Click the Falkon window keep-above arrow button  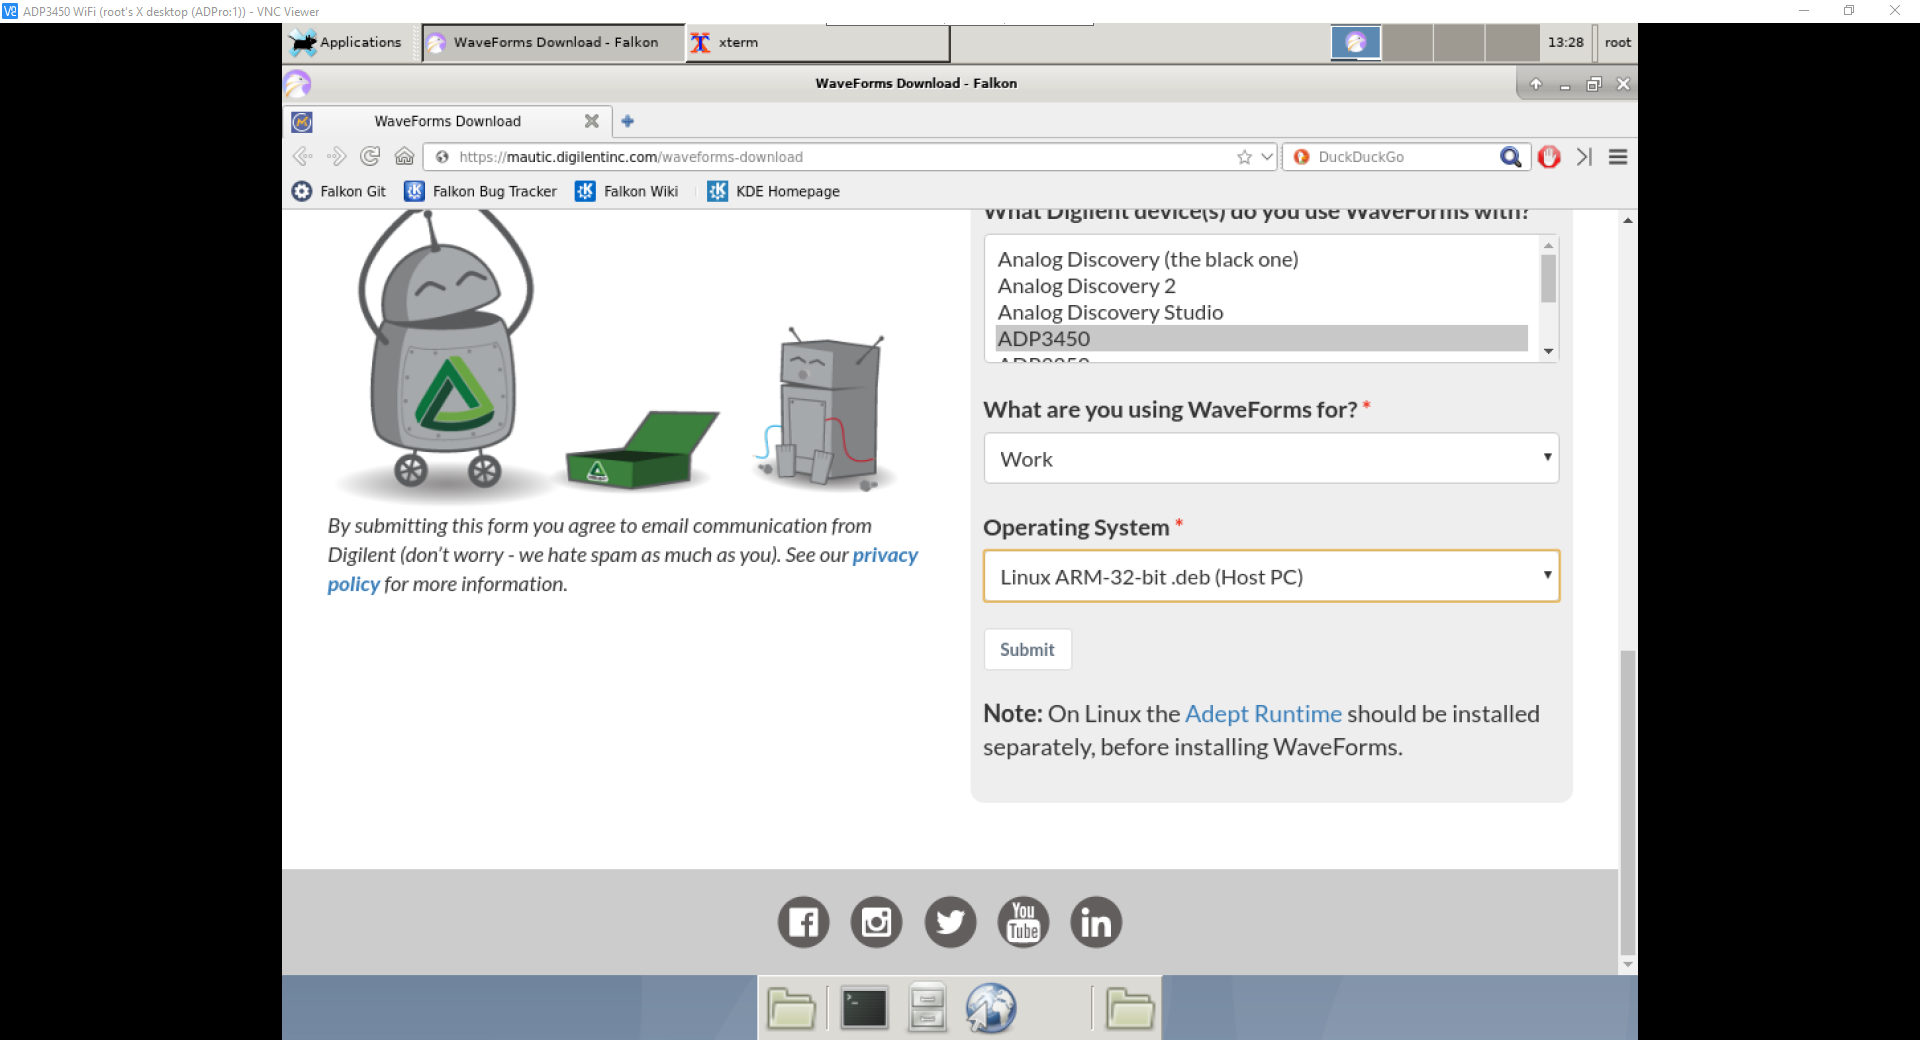(1536, 84)
